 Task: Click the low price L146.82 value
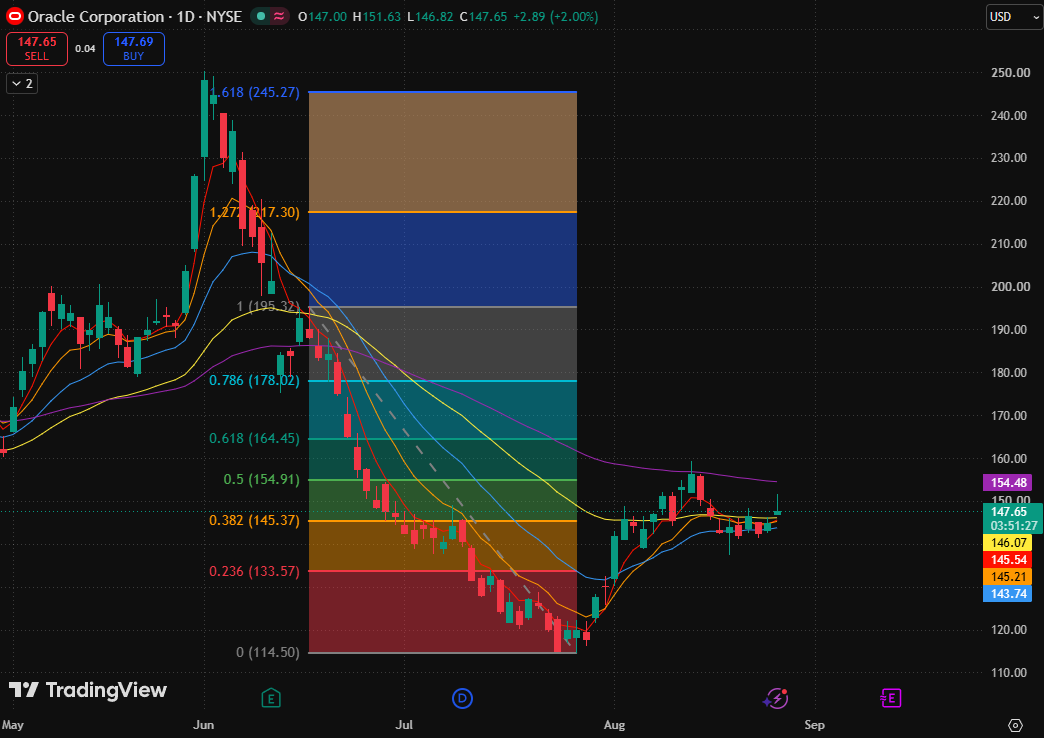431,17
